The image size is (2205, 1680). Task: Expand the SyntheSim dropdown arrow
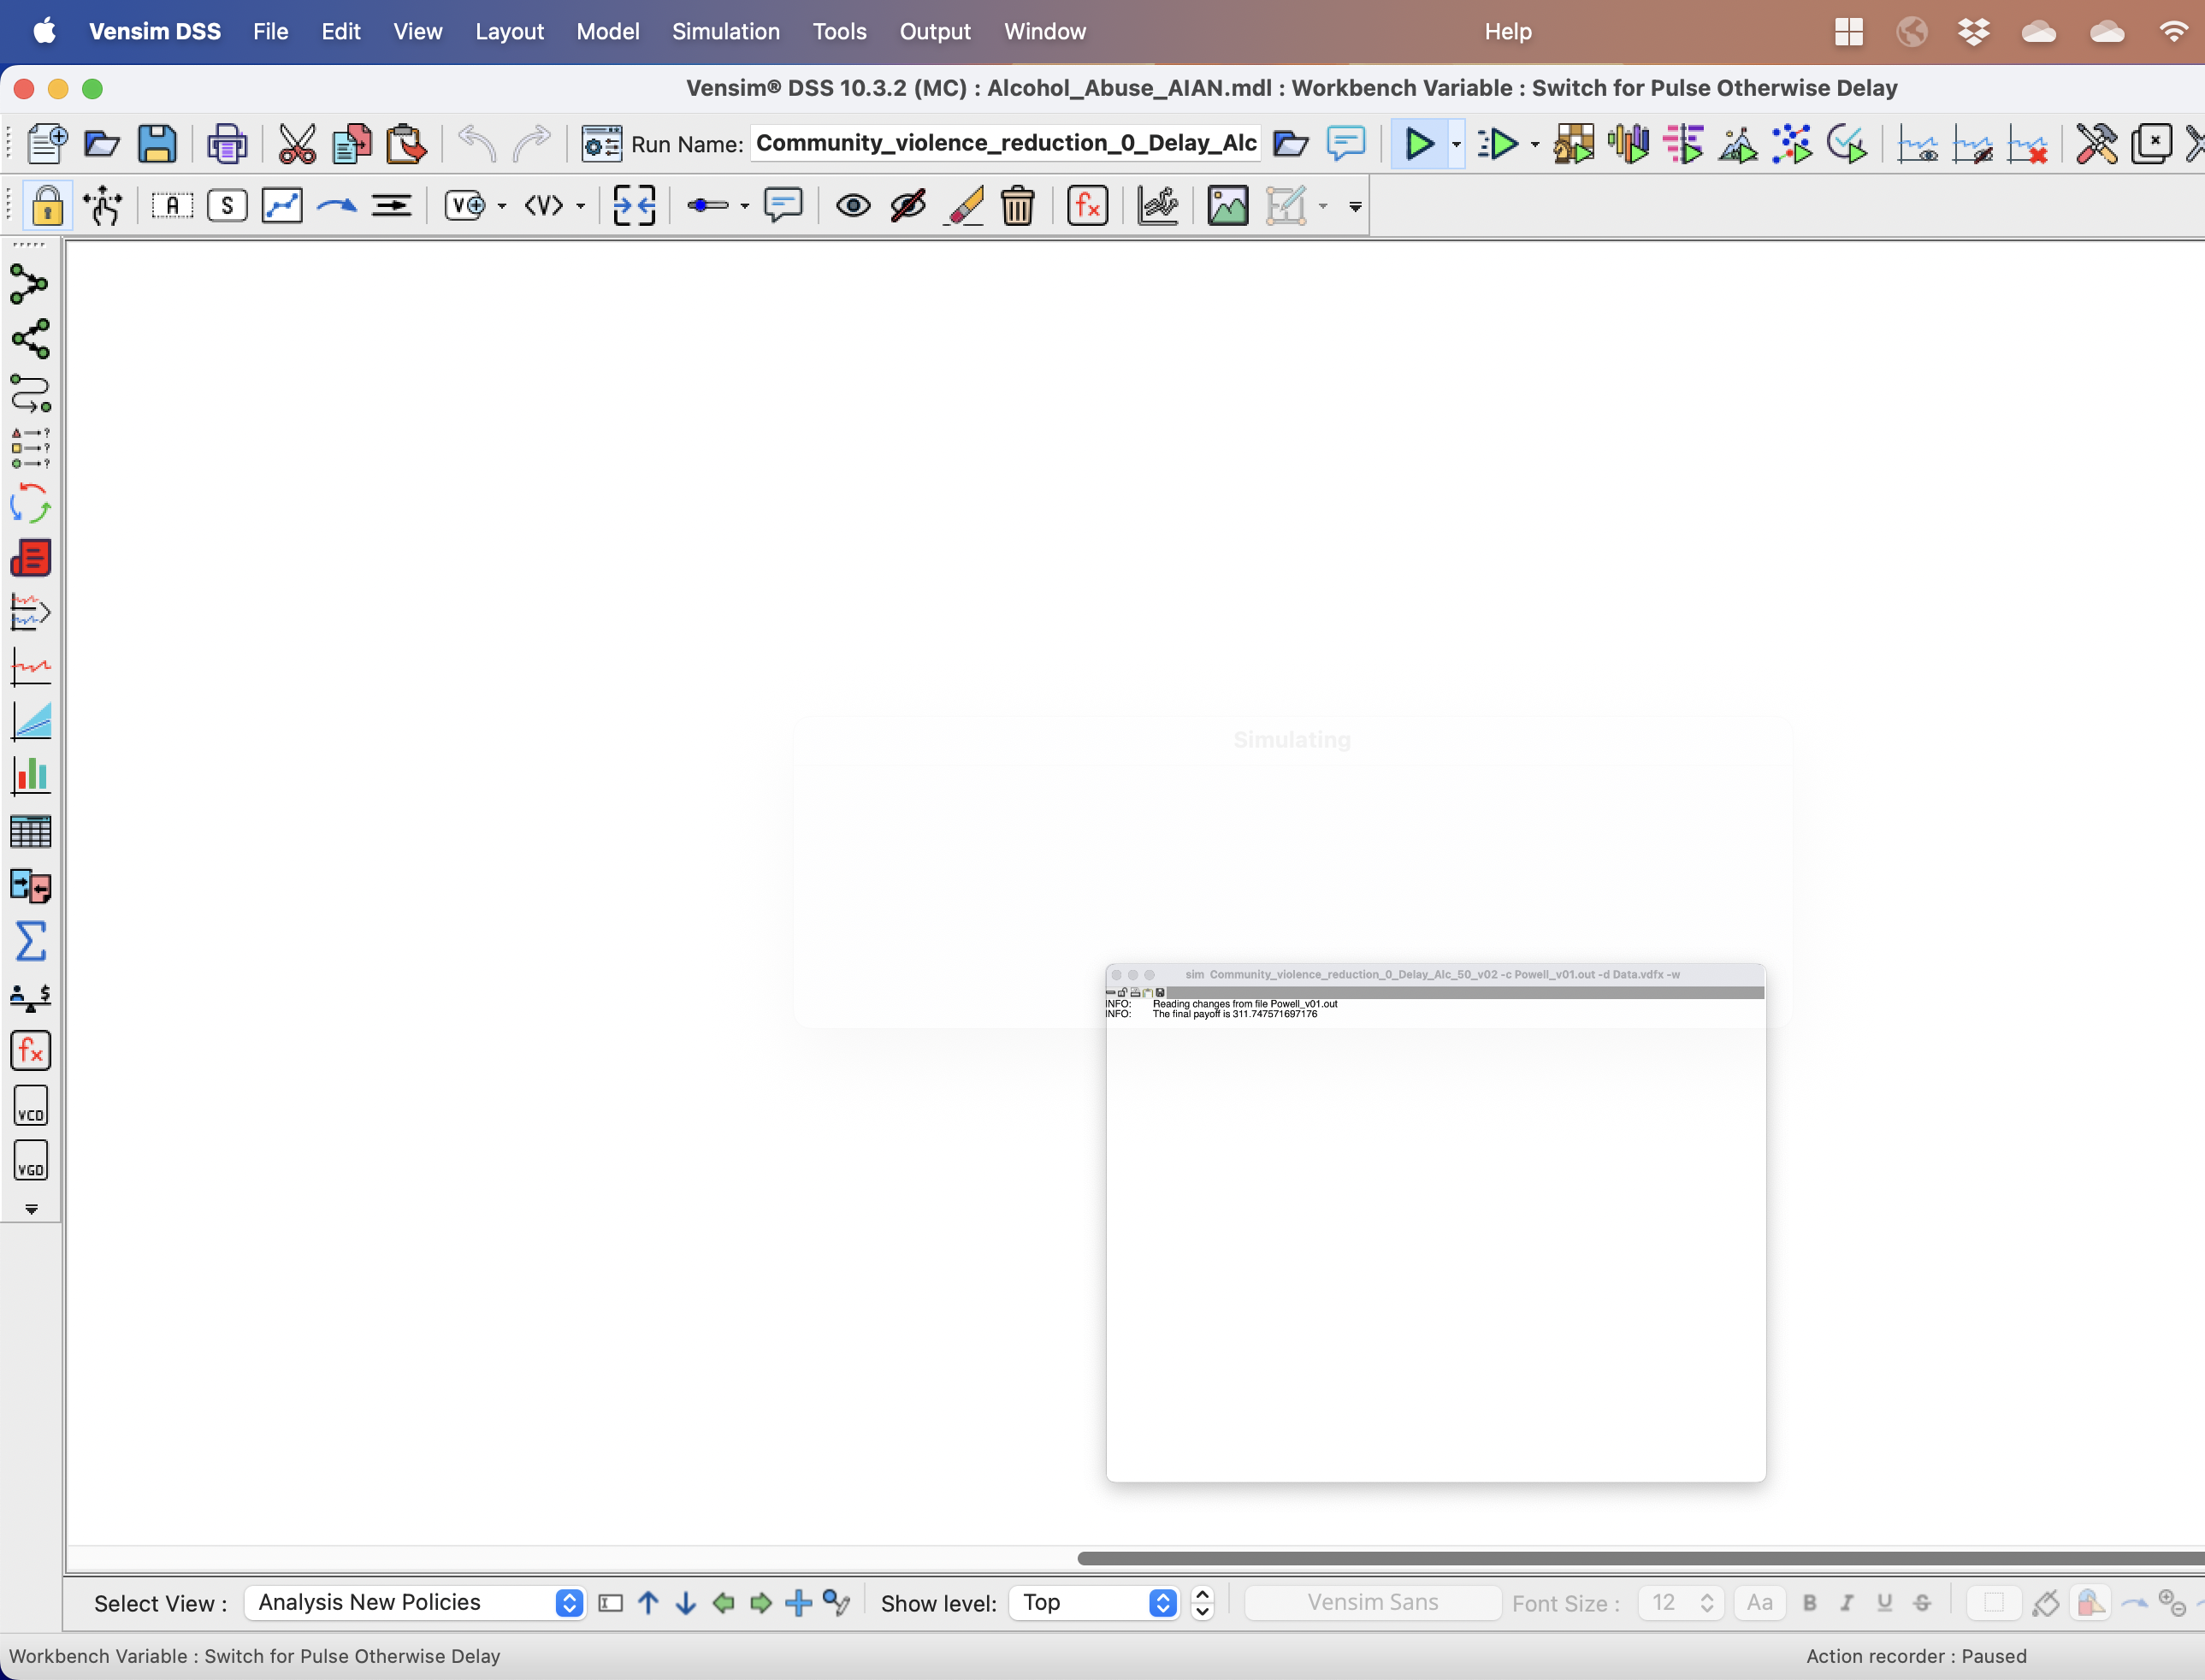tap(1535, 145)
